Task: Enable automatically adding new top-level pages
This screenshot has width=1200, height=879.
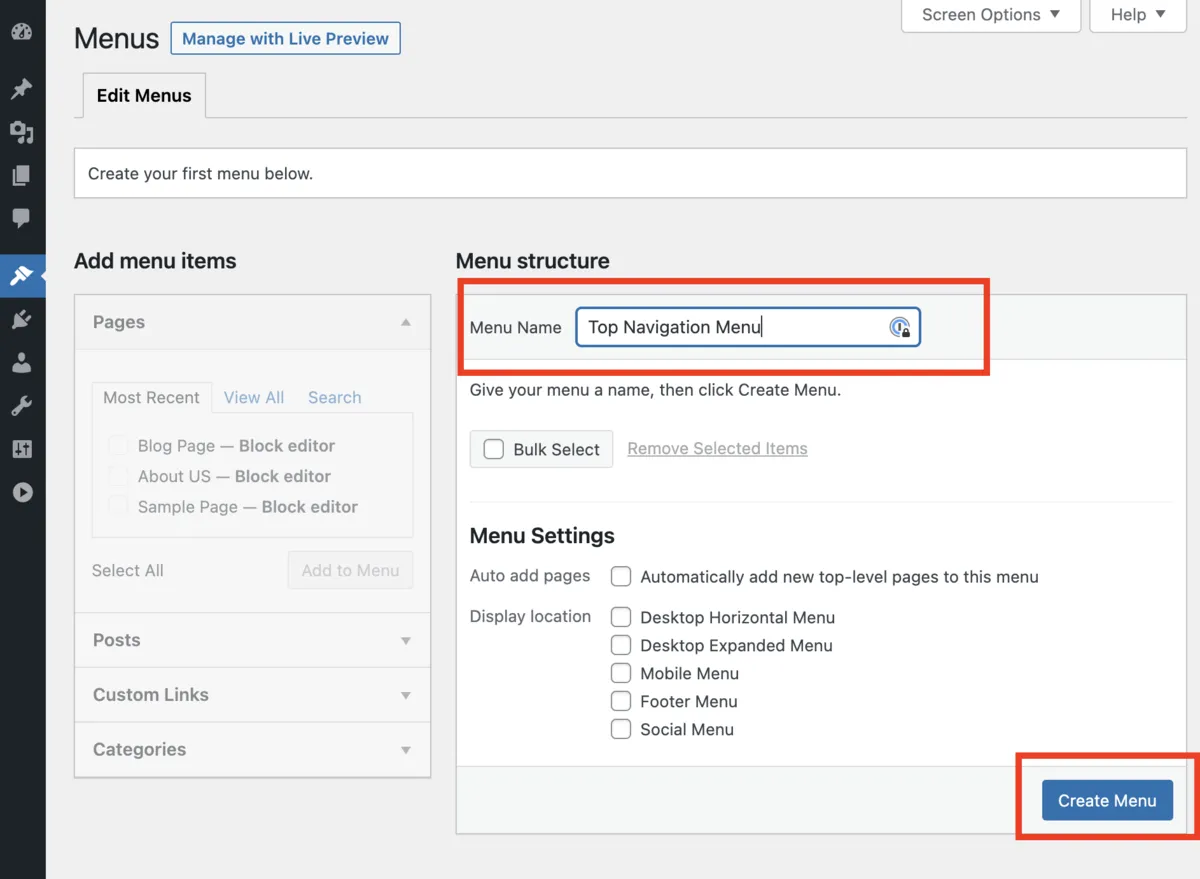Action: [x=621, y=576]
